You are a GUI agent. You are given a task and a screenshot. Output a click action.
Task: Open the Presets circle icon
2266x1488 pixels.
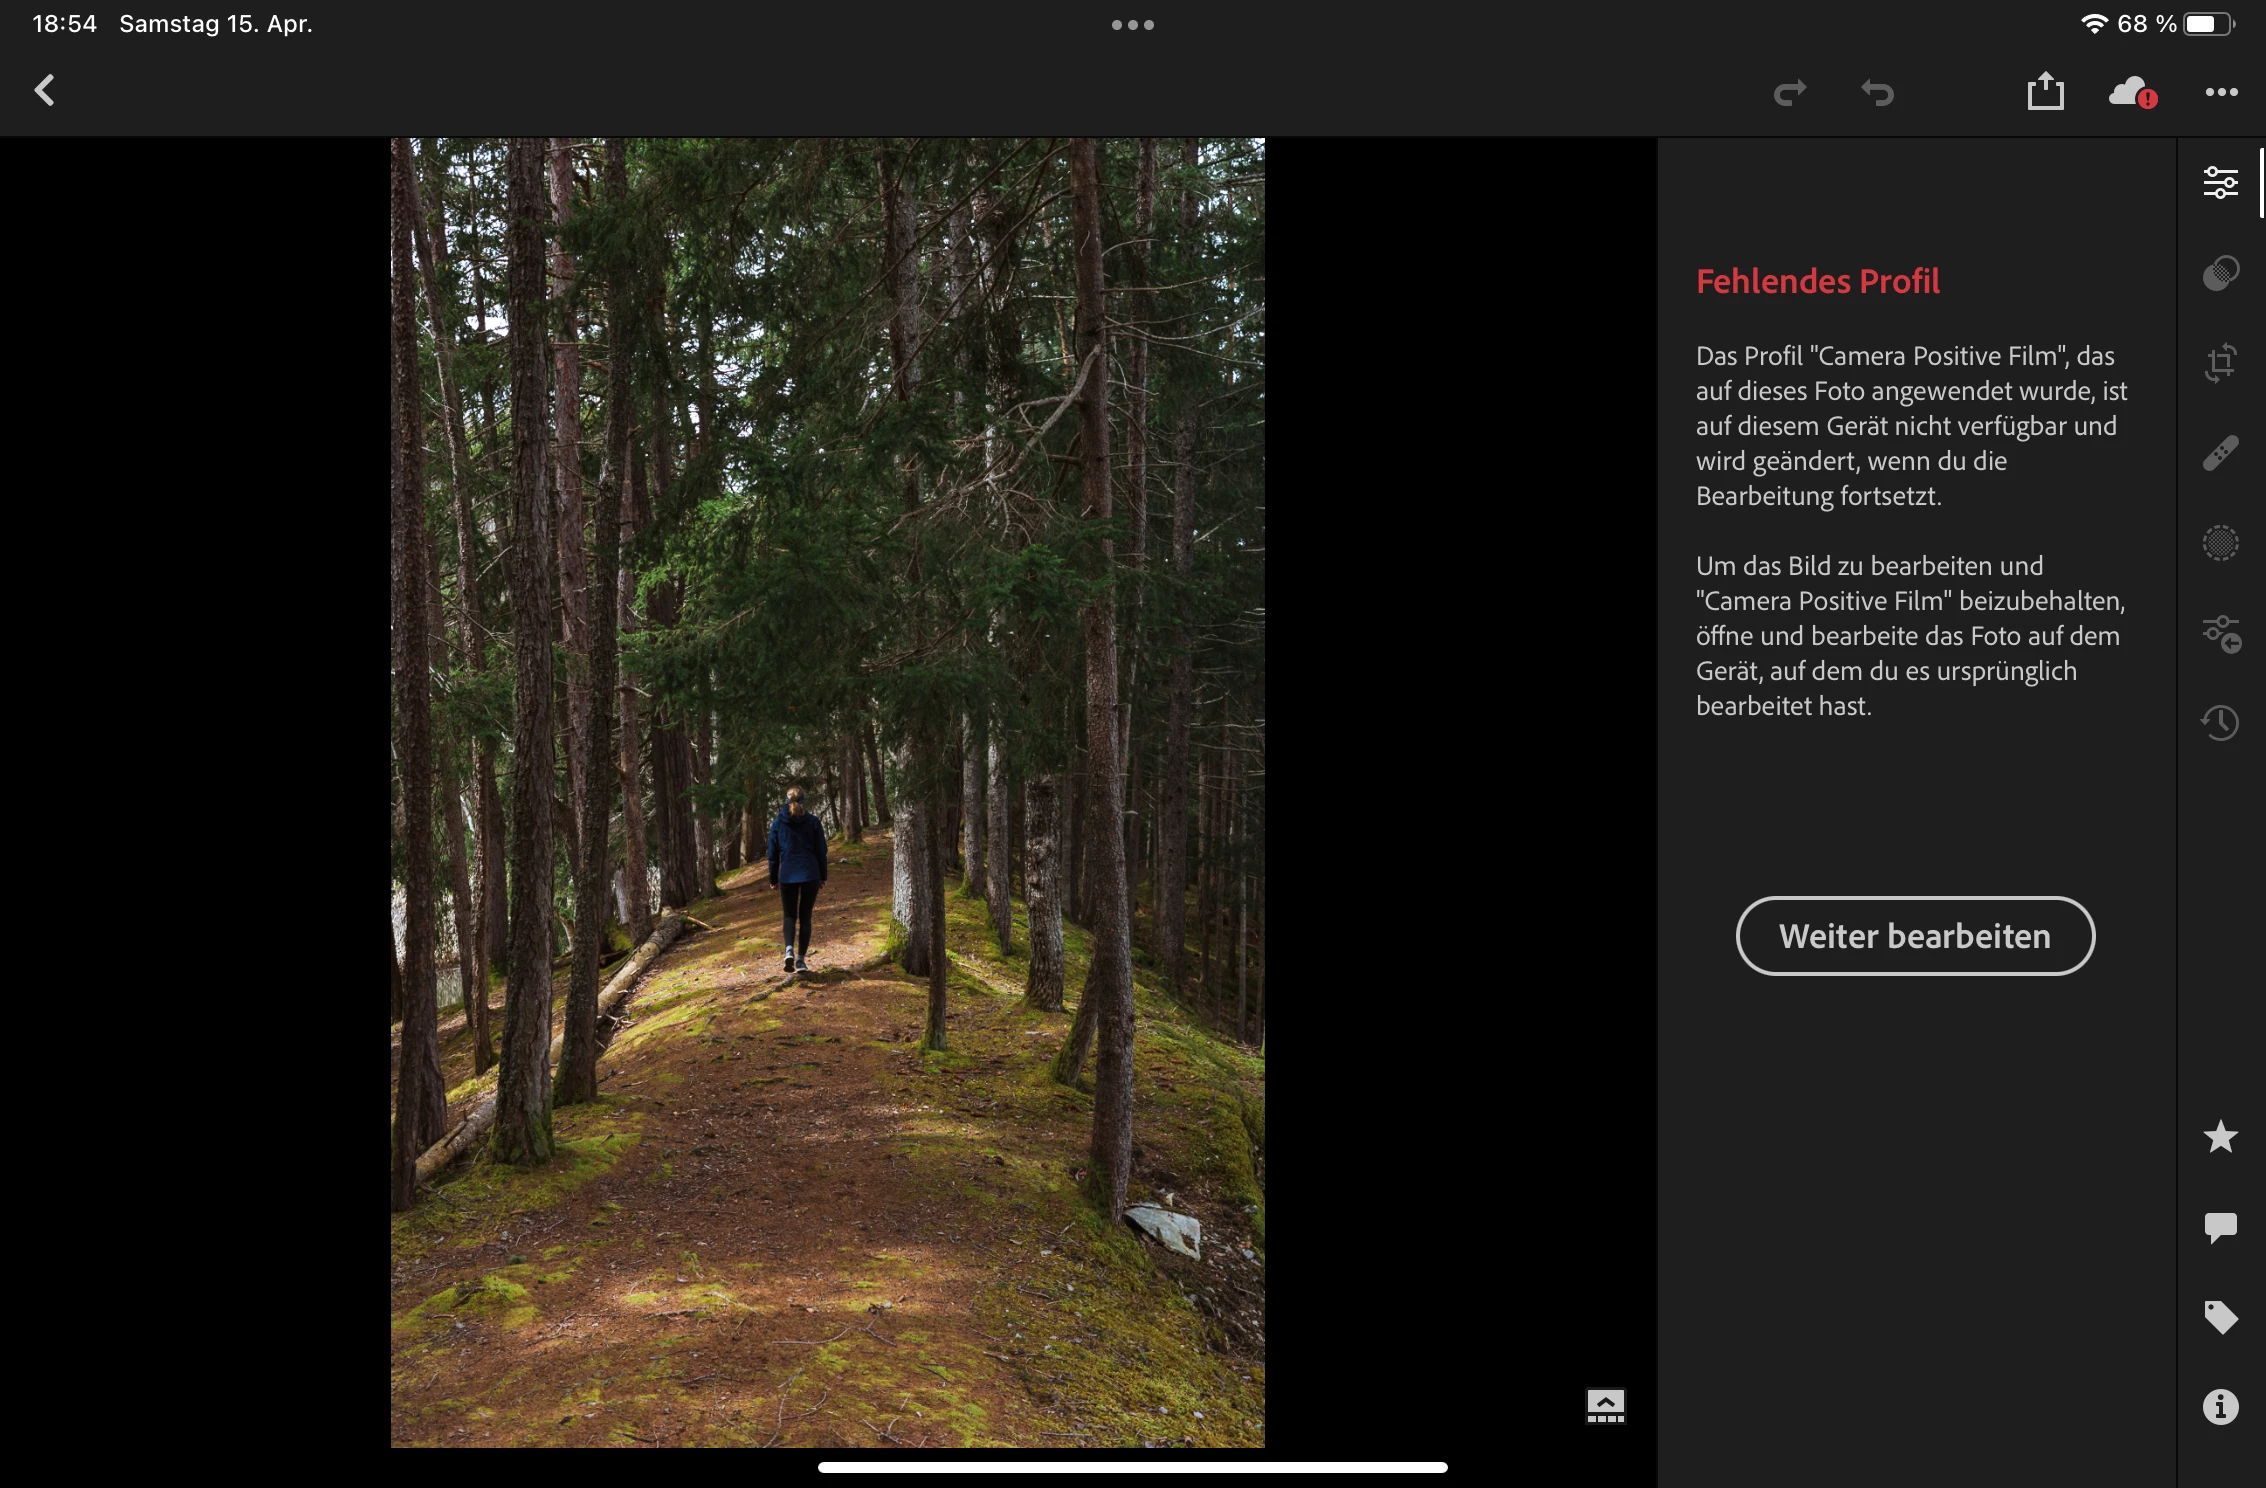[2220, 543]
